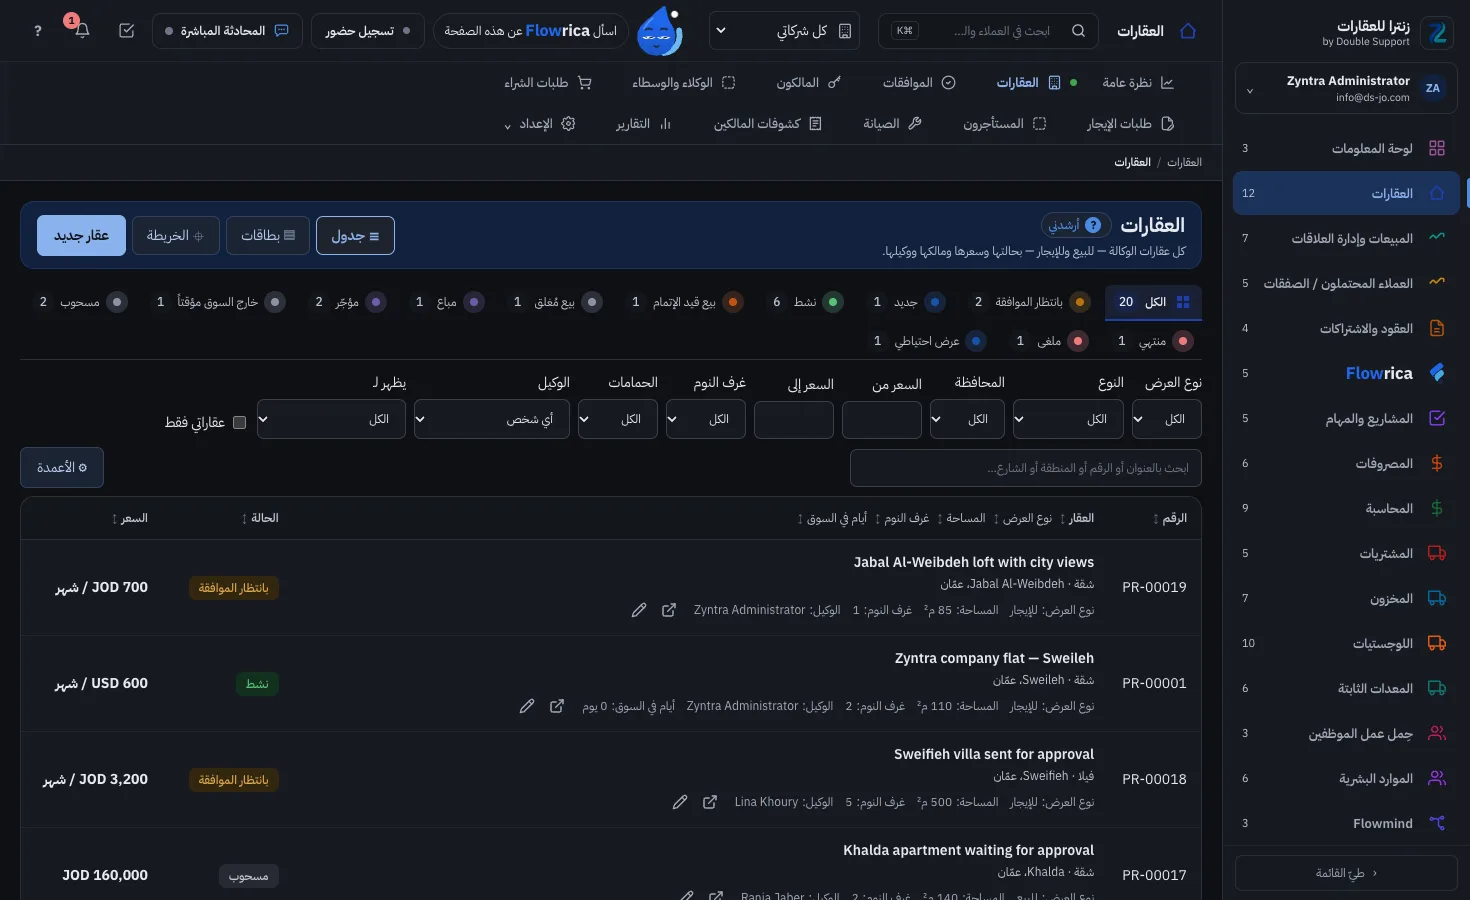The height and width of the screenshot is (900, 1470).
Task: Click the Zyntra logo in sidebar header
Action: 1438,33
